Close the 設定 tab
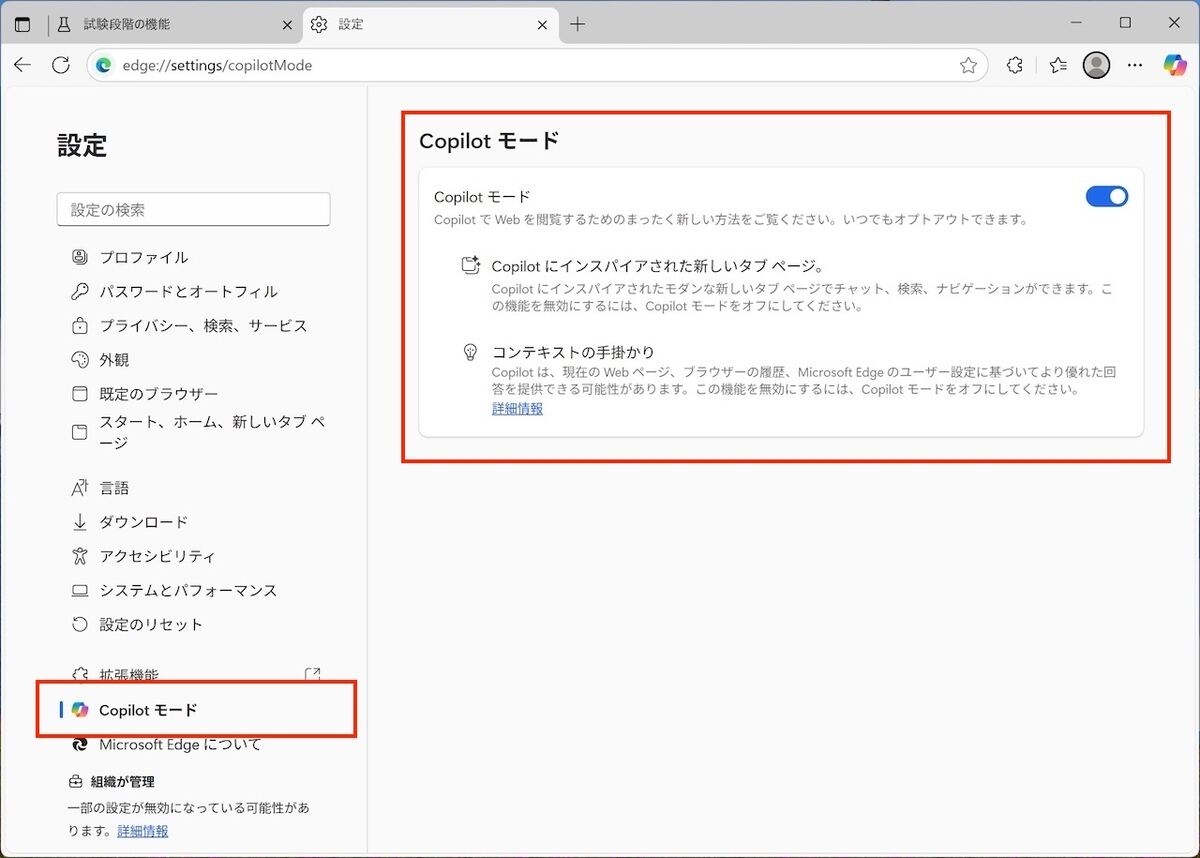Image resolution: width=1200 pixels, height=858 pixels. (543, 25)
